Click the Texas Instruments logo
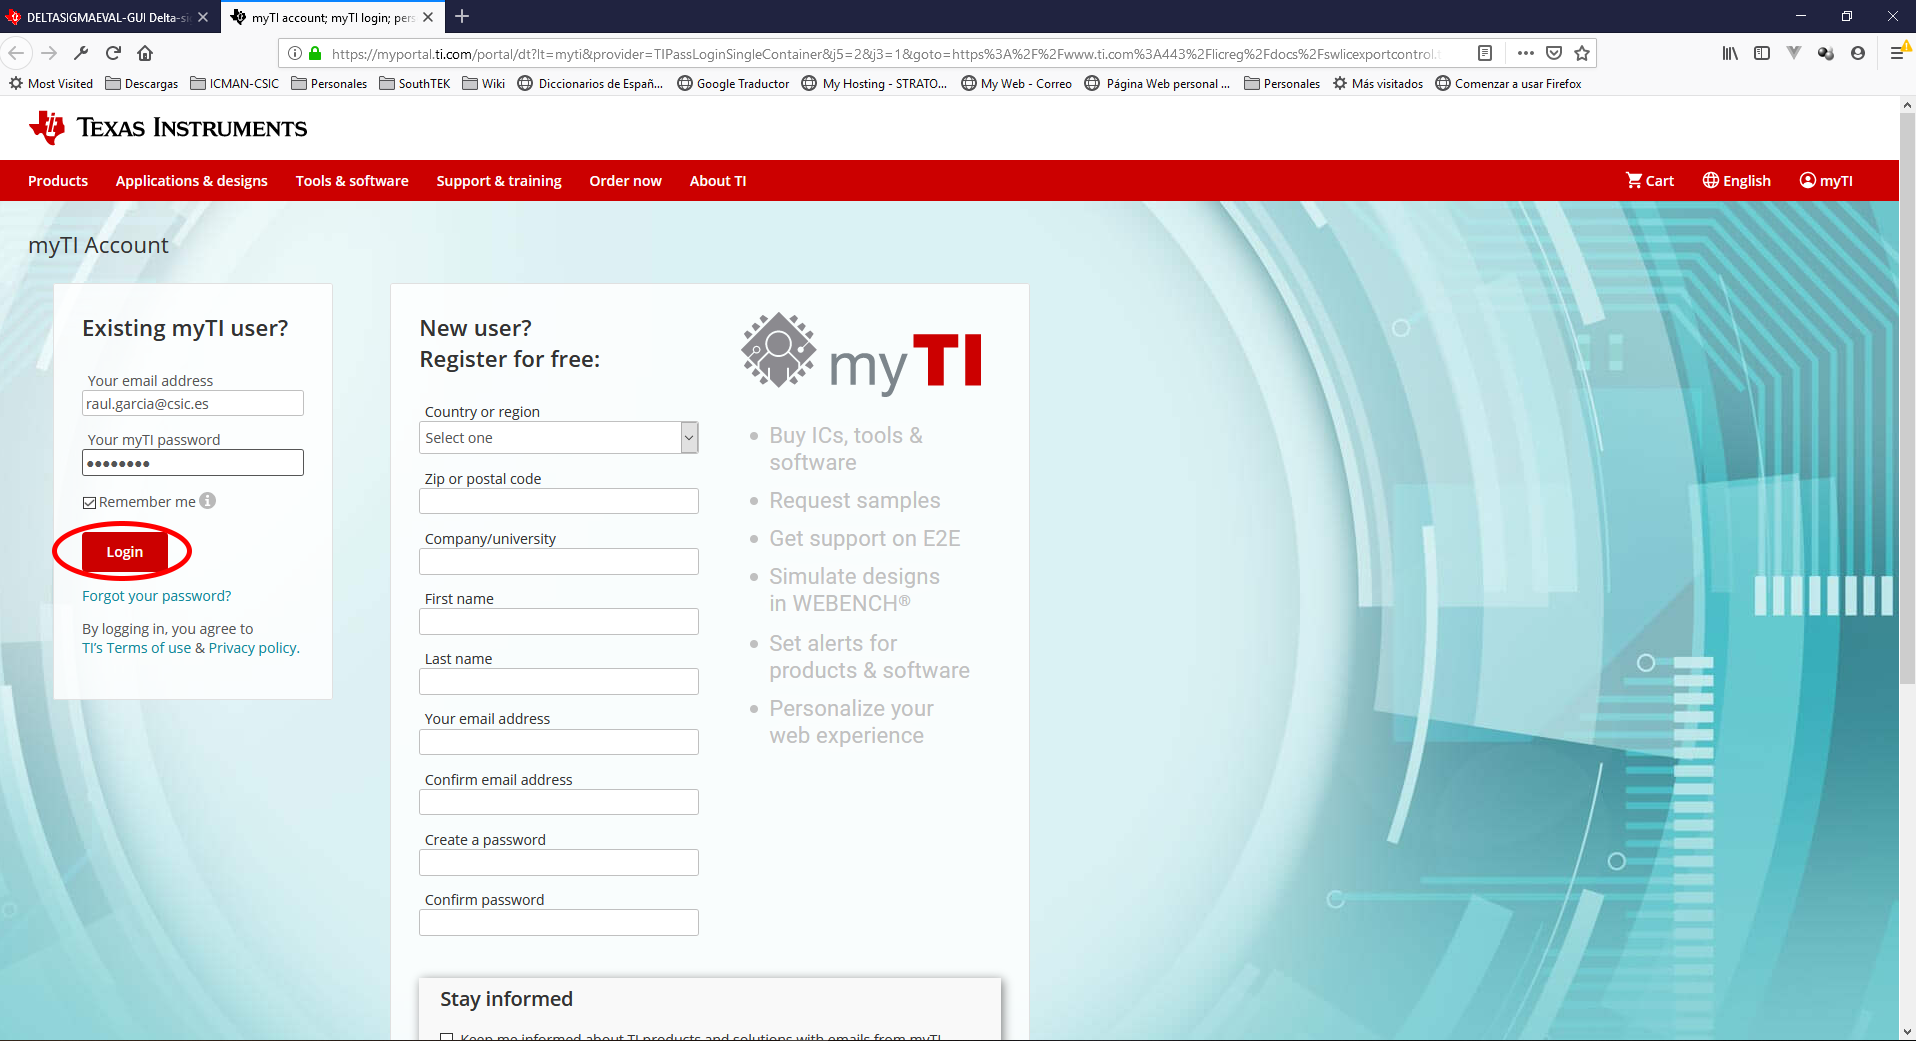 point(168,127)
